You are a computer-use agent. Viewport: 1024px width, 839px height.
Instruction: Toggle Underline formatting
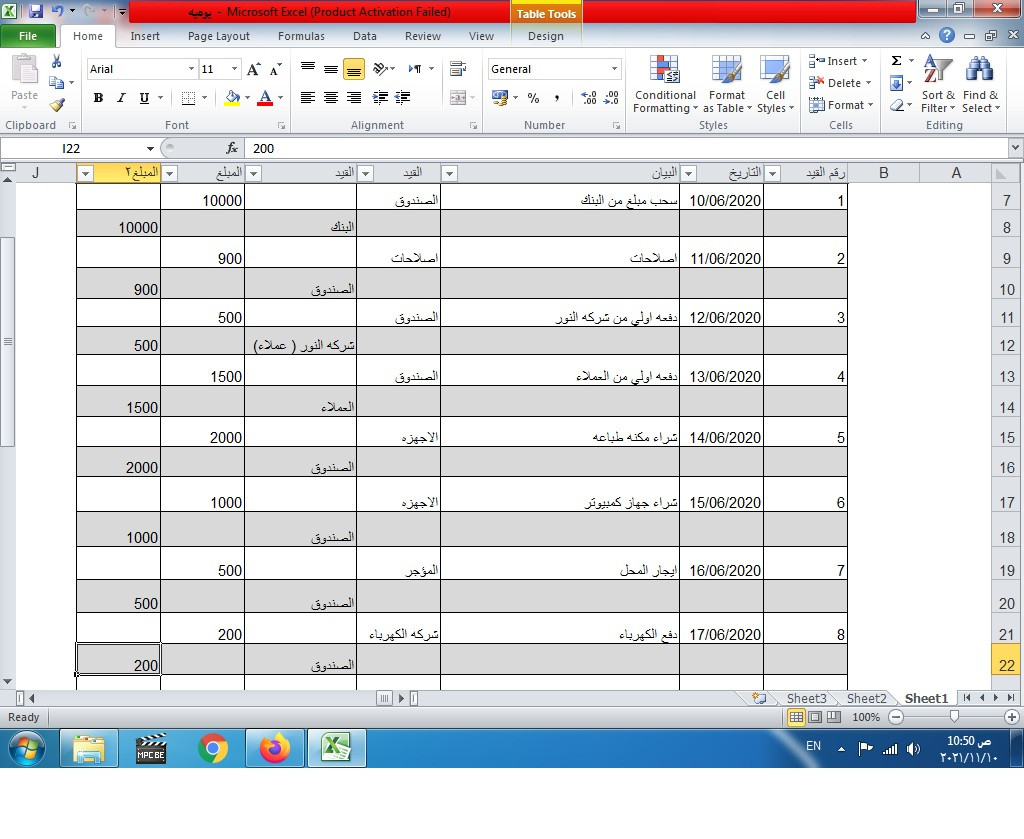tap(144, 98)
